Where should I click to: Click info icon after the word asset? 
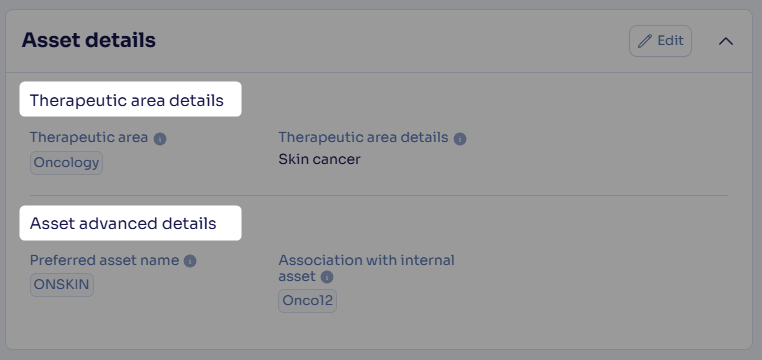pyautogui.click(x=327, y=277)
